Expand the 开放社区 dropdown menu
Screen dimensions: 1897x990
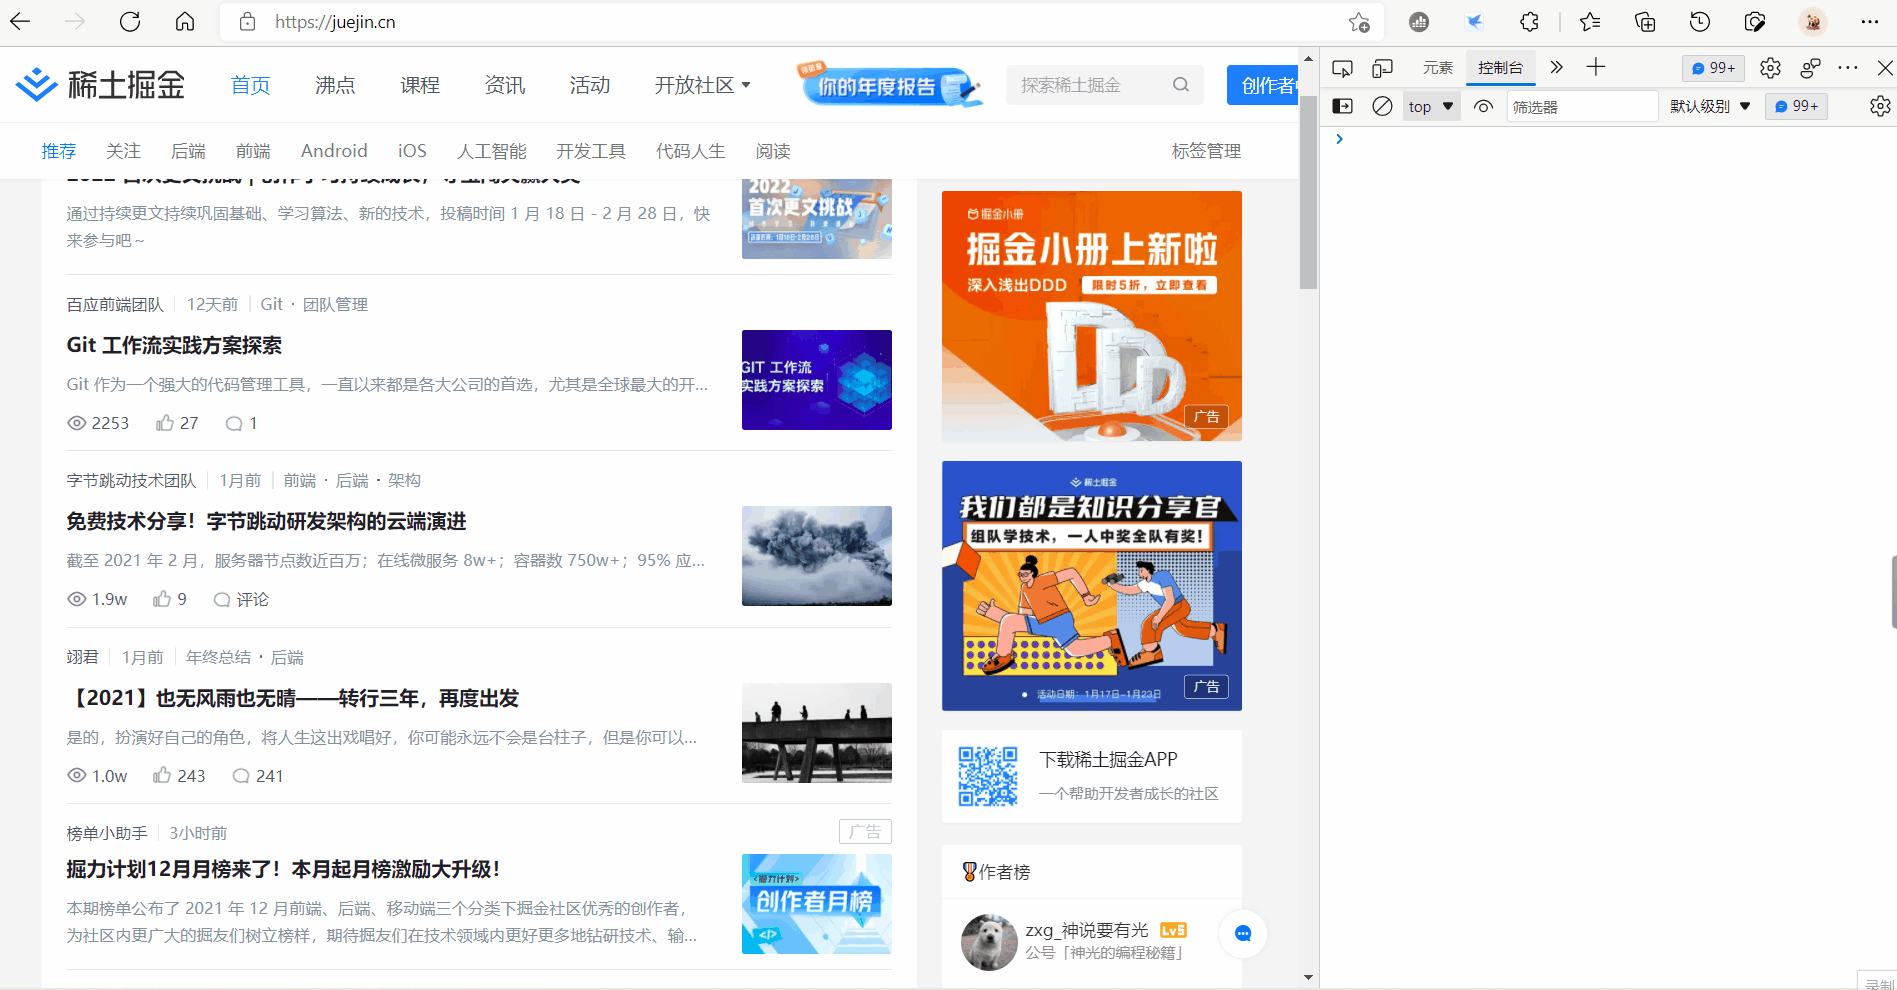coord(702,85)
